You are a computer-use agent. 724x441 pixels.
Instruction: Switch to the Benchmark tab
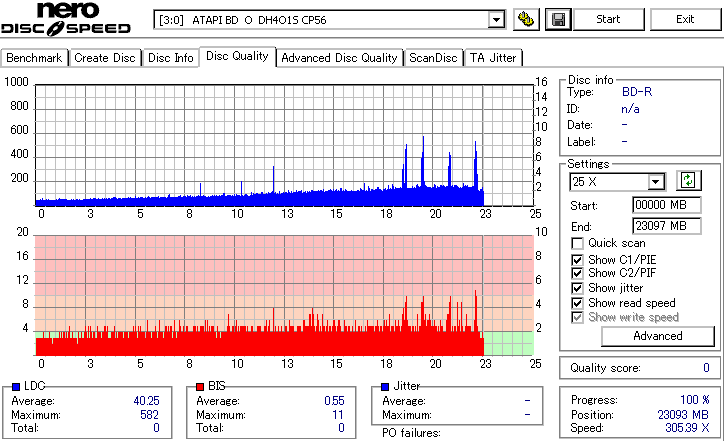click(x=34, y=58)
